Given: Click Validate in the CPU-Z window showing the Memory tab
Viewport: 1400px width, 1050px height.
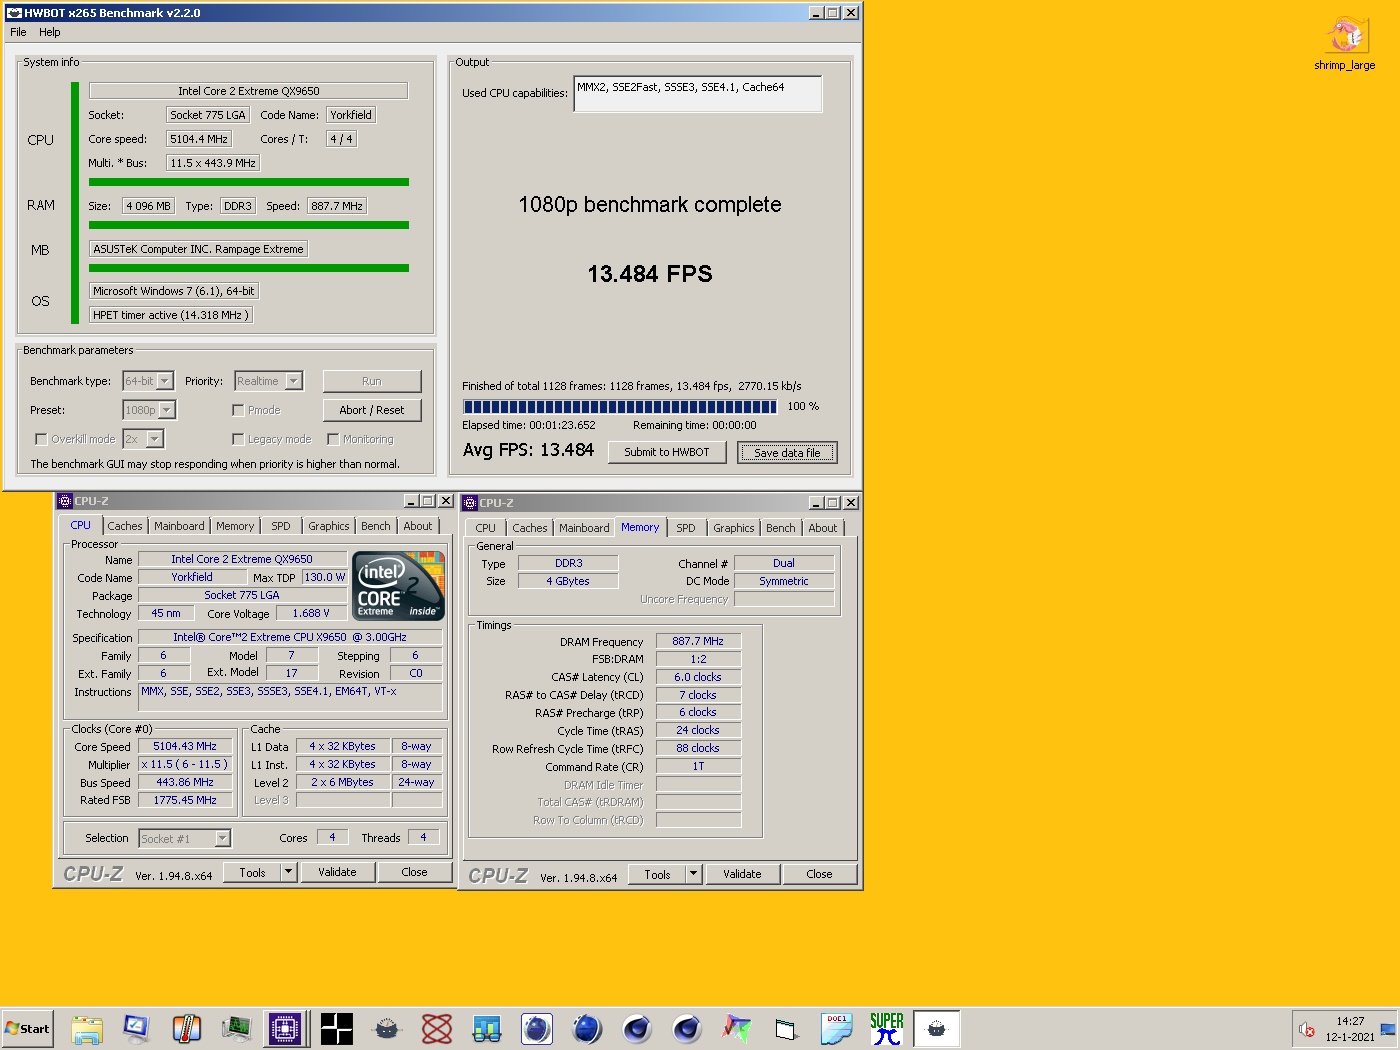Looking at the screenshot, I should [742, 874].
